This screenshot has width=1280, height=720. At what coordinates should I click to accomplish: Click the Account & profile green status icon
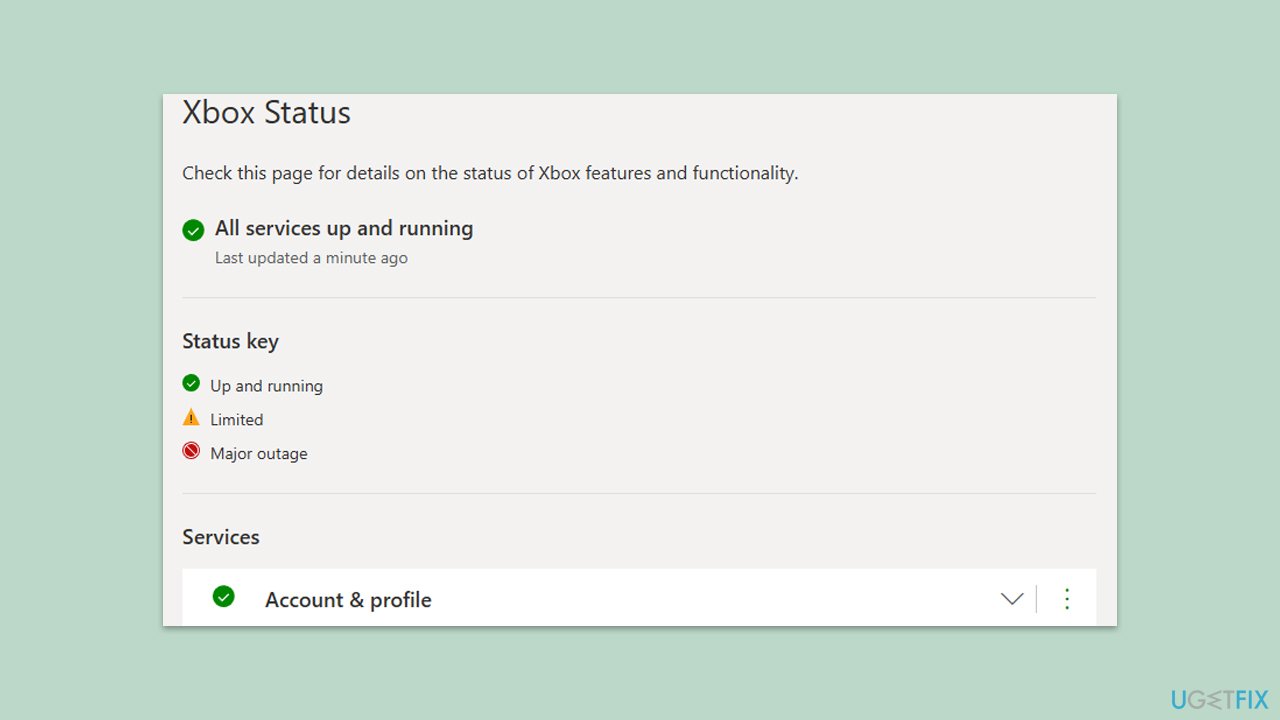click(224, 596)
